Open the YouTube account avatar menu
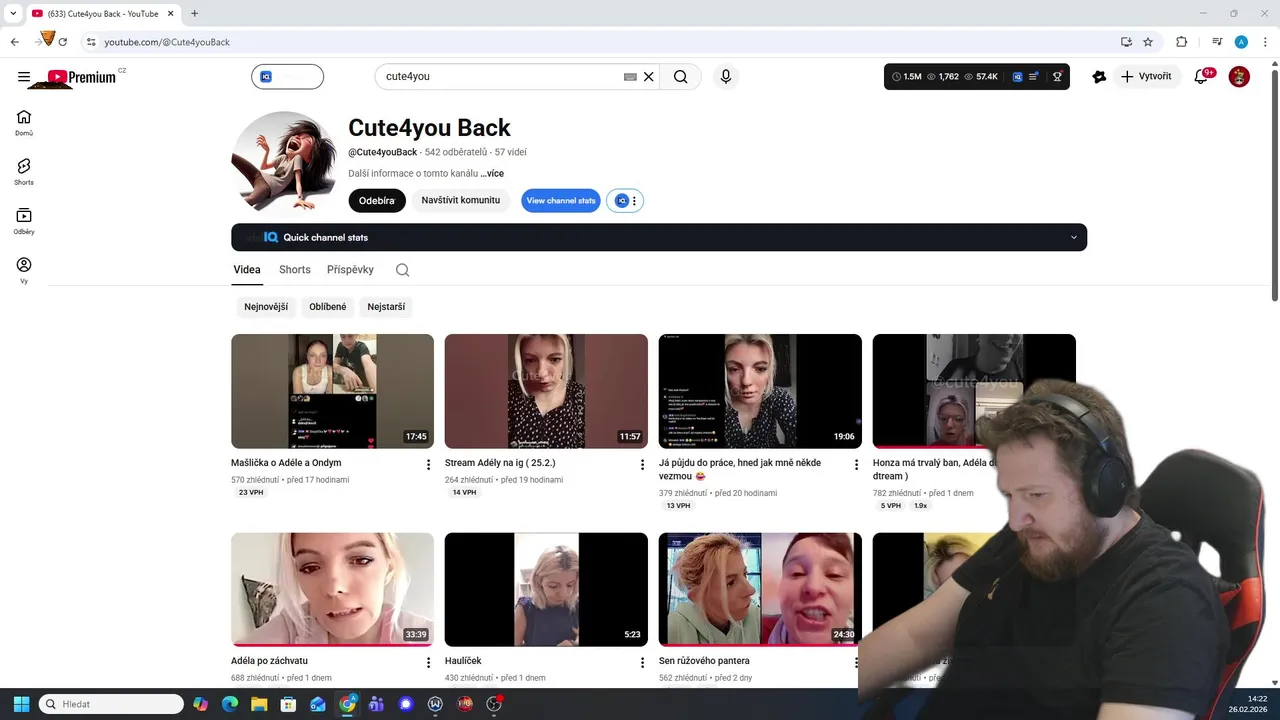 [x=1239, y=77]
